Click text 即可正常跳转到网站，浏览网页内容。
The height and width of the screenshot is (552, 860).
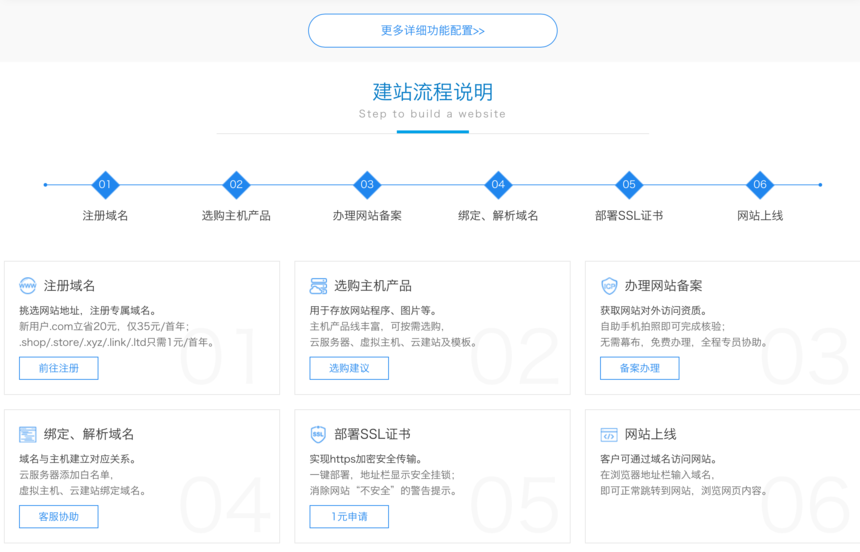coord(683,491)
